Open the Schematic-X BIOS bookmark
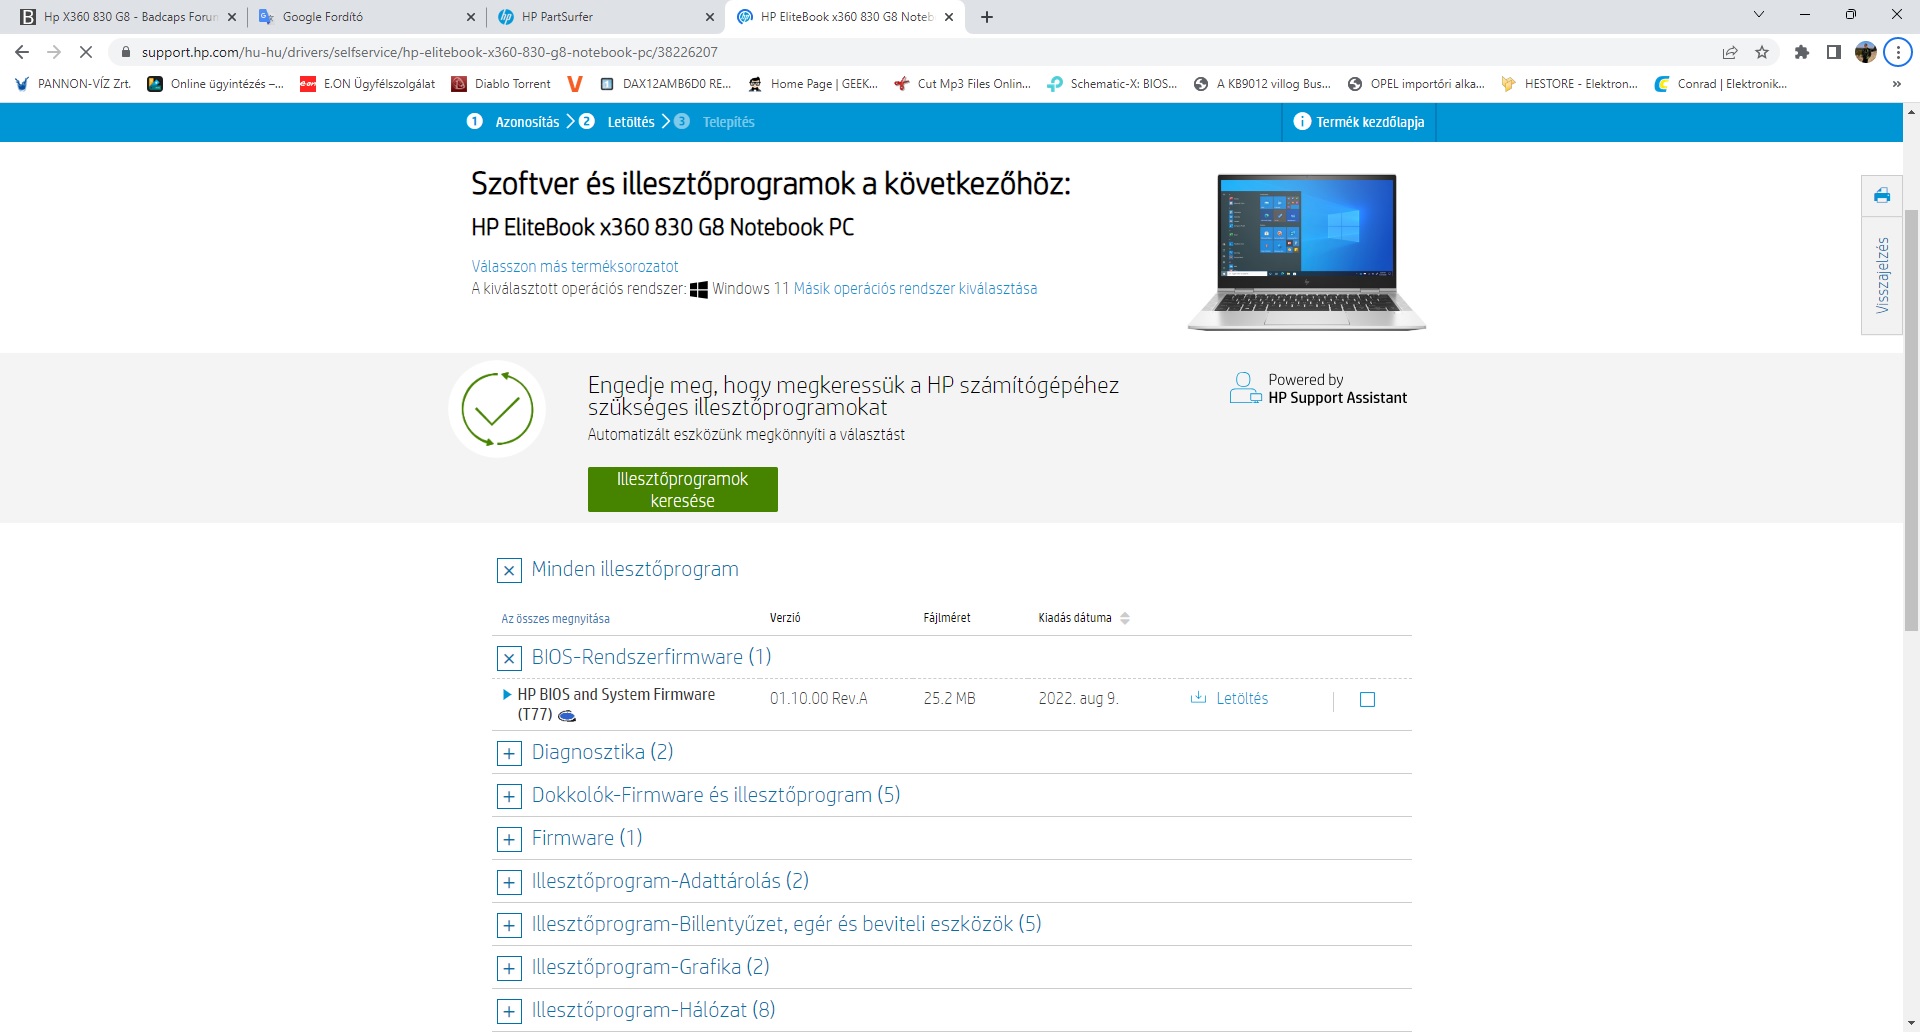The image size is (1920, 1032). coord(1112,84)
